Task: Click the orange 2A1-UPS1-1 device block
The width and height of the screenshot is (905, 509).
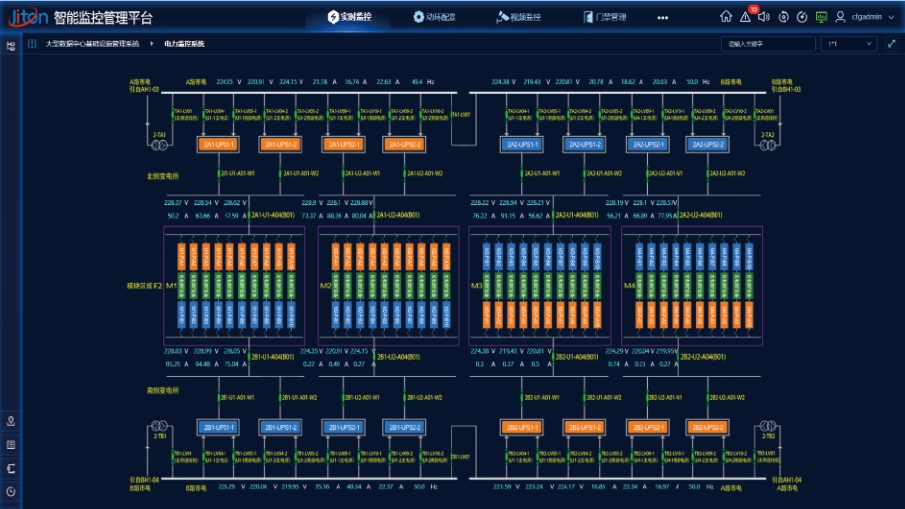Action: point(217,145)
